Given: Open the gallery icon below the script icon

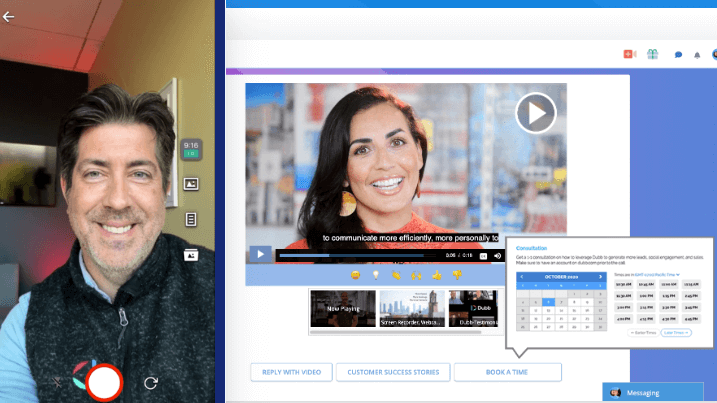Looking at the screenshot, I should 191,254.
